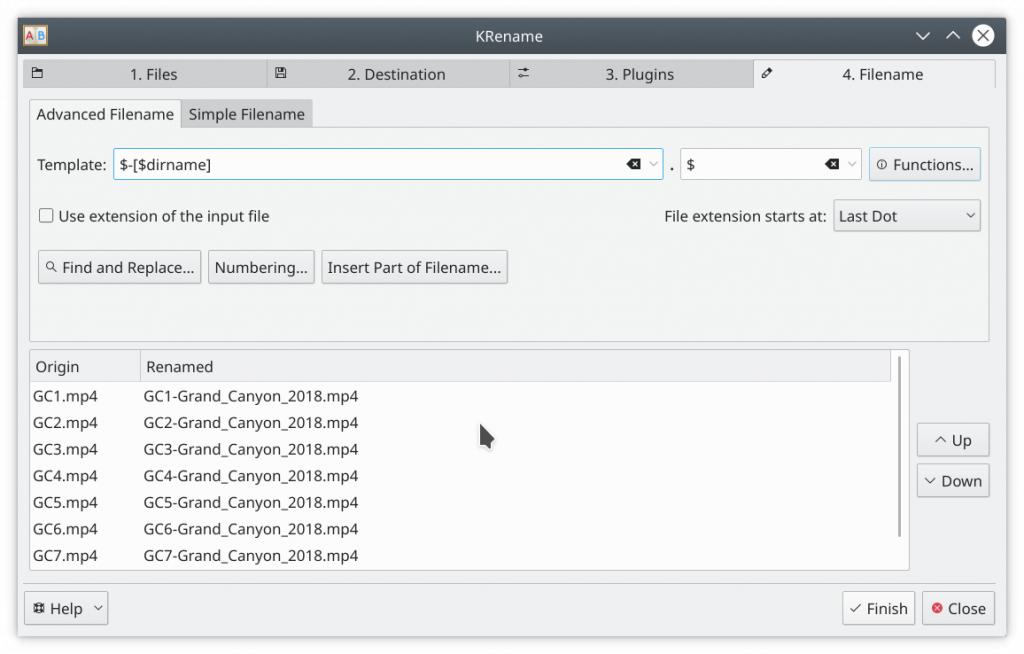The width and height of the screenshot is (1024, 654).
Task: Clear the filename template field text
Action: 633,165
